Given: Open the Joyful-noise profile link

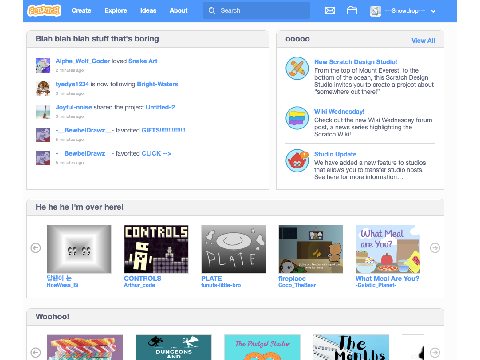Looking at the screenshot, I should click(x=74, y=107).
